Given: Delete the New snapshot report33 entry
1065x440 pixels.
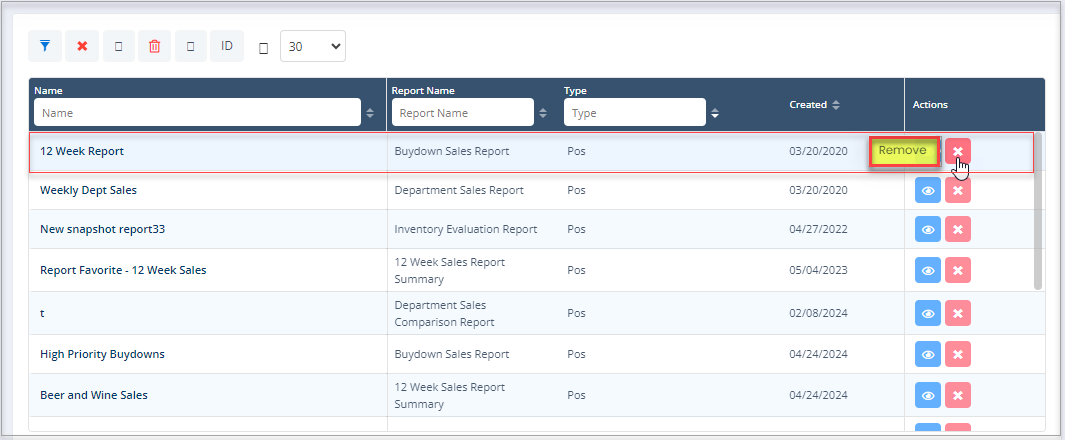Looking at the screenshot, I should (958, 229).
